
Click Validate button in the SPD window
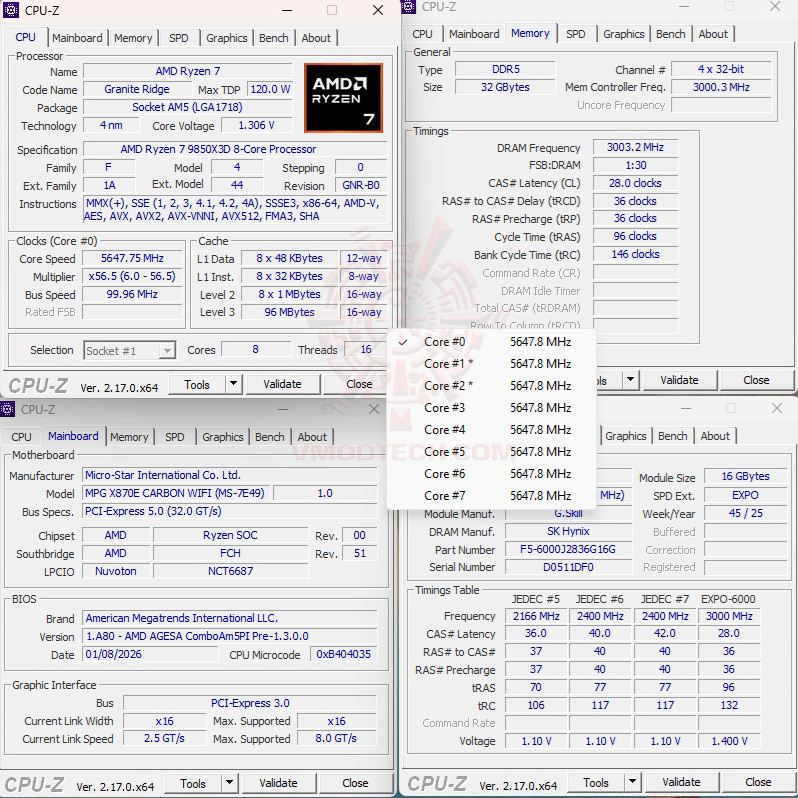[x=681, y=782]
